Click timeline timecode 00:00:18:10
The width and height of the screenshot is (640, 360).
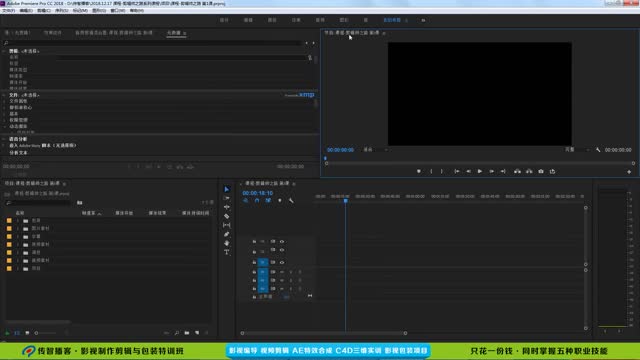pos(258,193)
